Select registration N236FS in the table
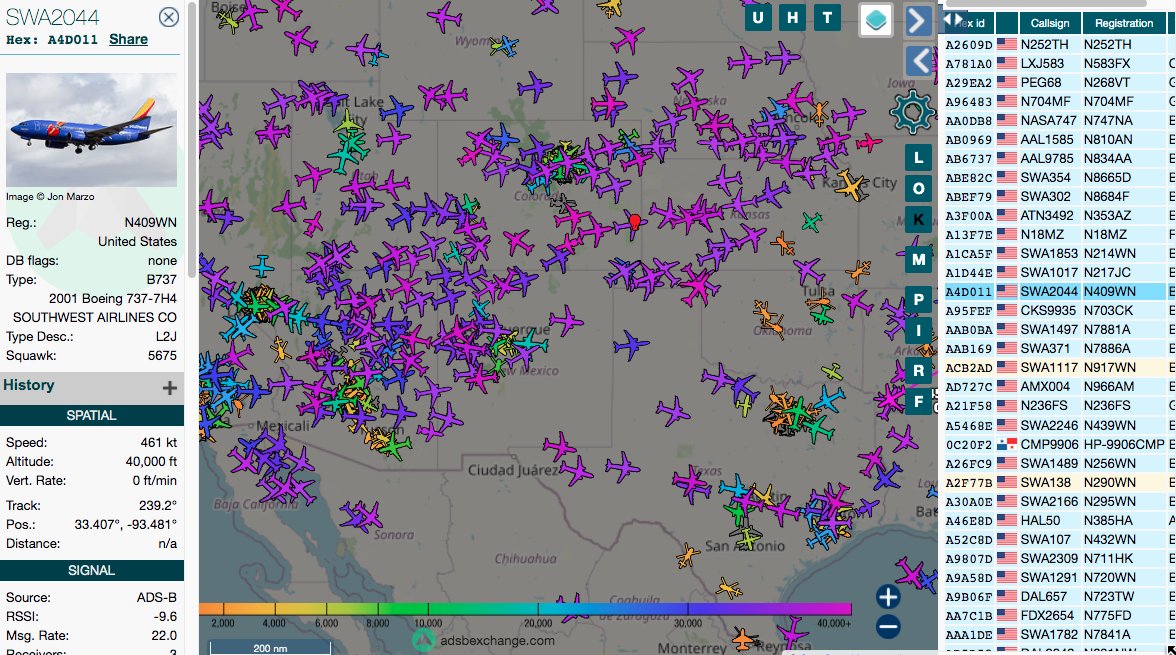 1107,406
